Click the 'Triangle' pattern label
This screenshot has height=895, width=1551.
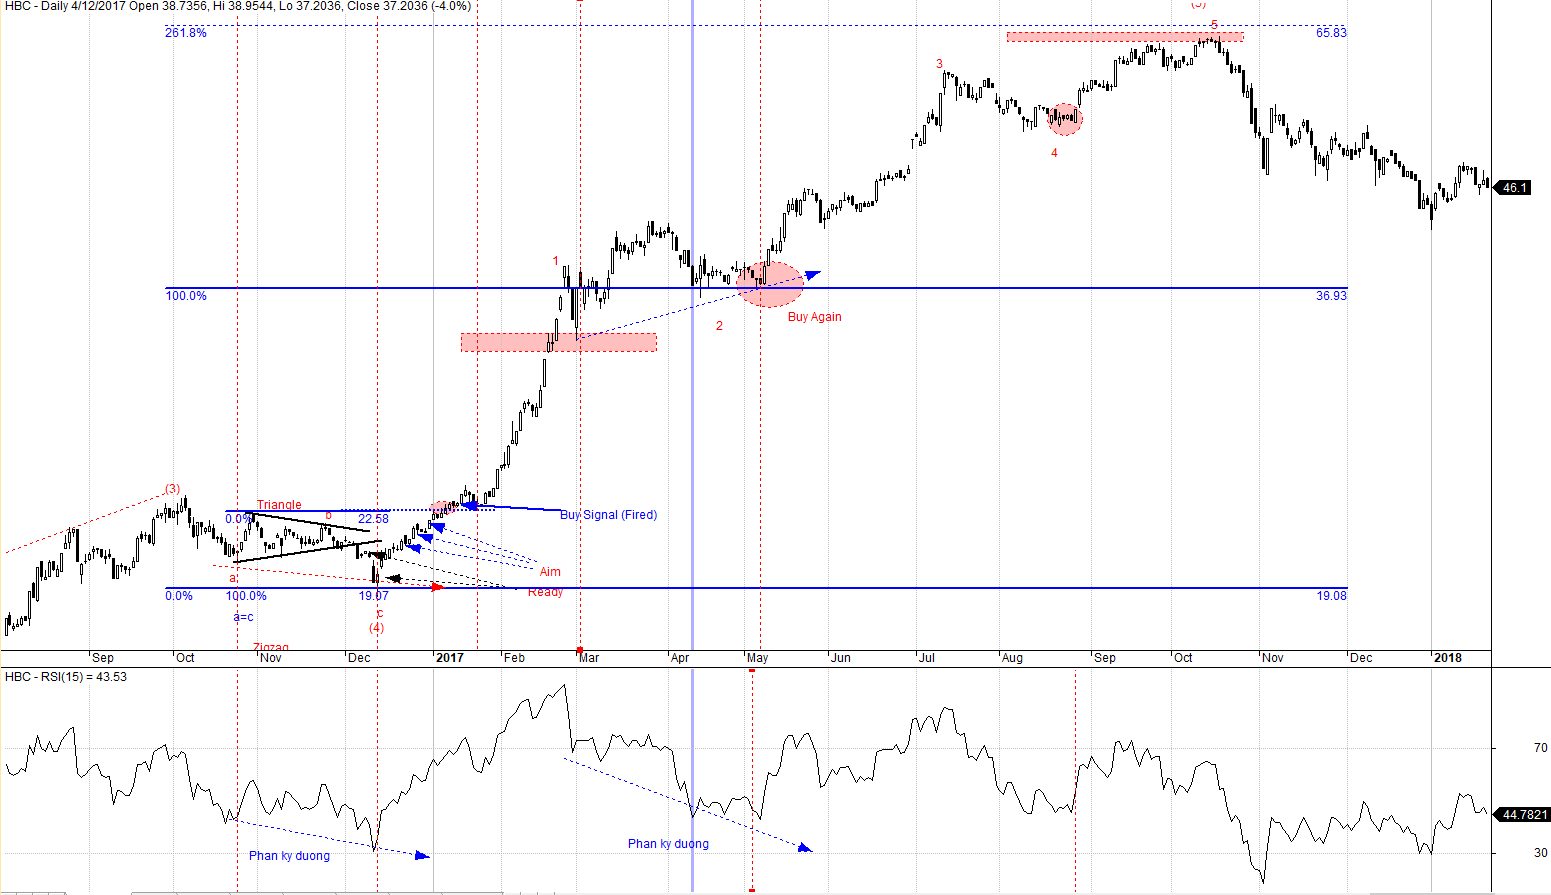279,505
